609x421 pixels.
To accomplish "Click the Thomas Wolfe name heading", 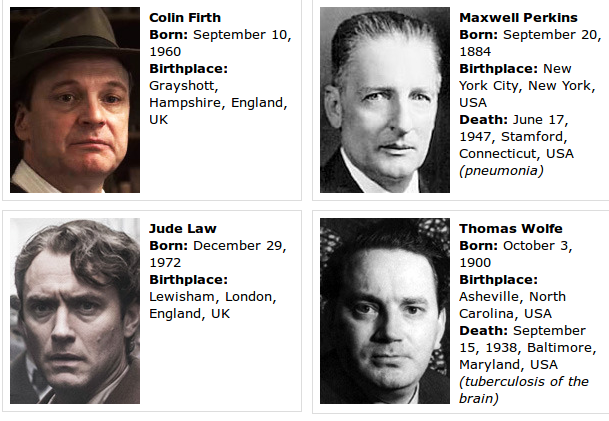I will [x=511, y=229].
